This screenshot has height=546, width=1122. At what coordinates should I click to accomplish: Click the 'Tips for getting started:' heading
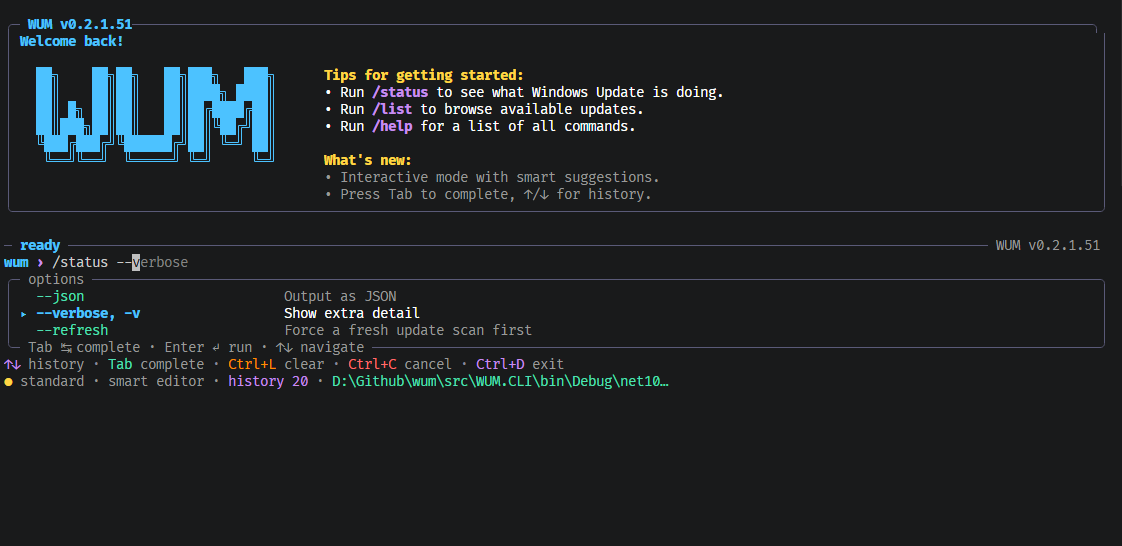[x=424, y=75]
